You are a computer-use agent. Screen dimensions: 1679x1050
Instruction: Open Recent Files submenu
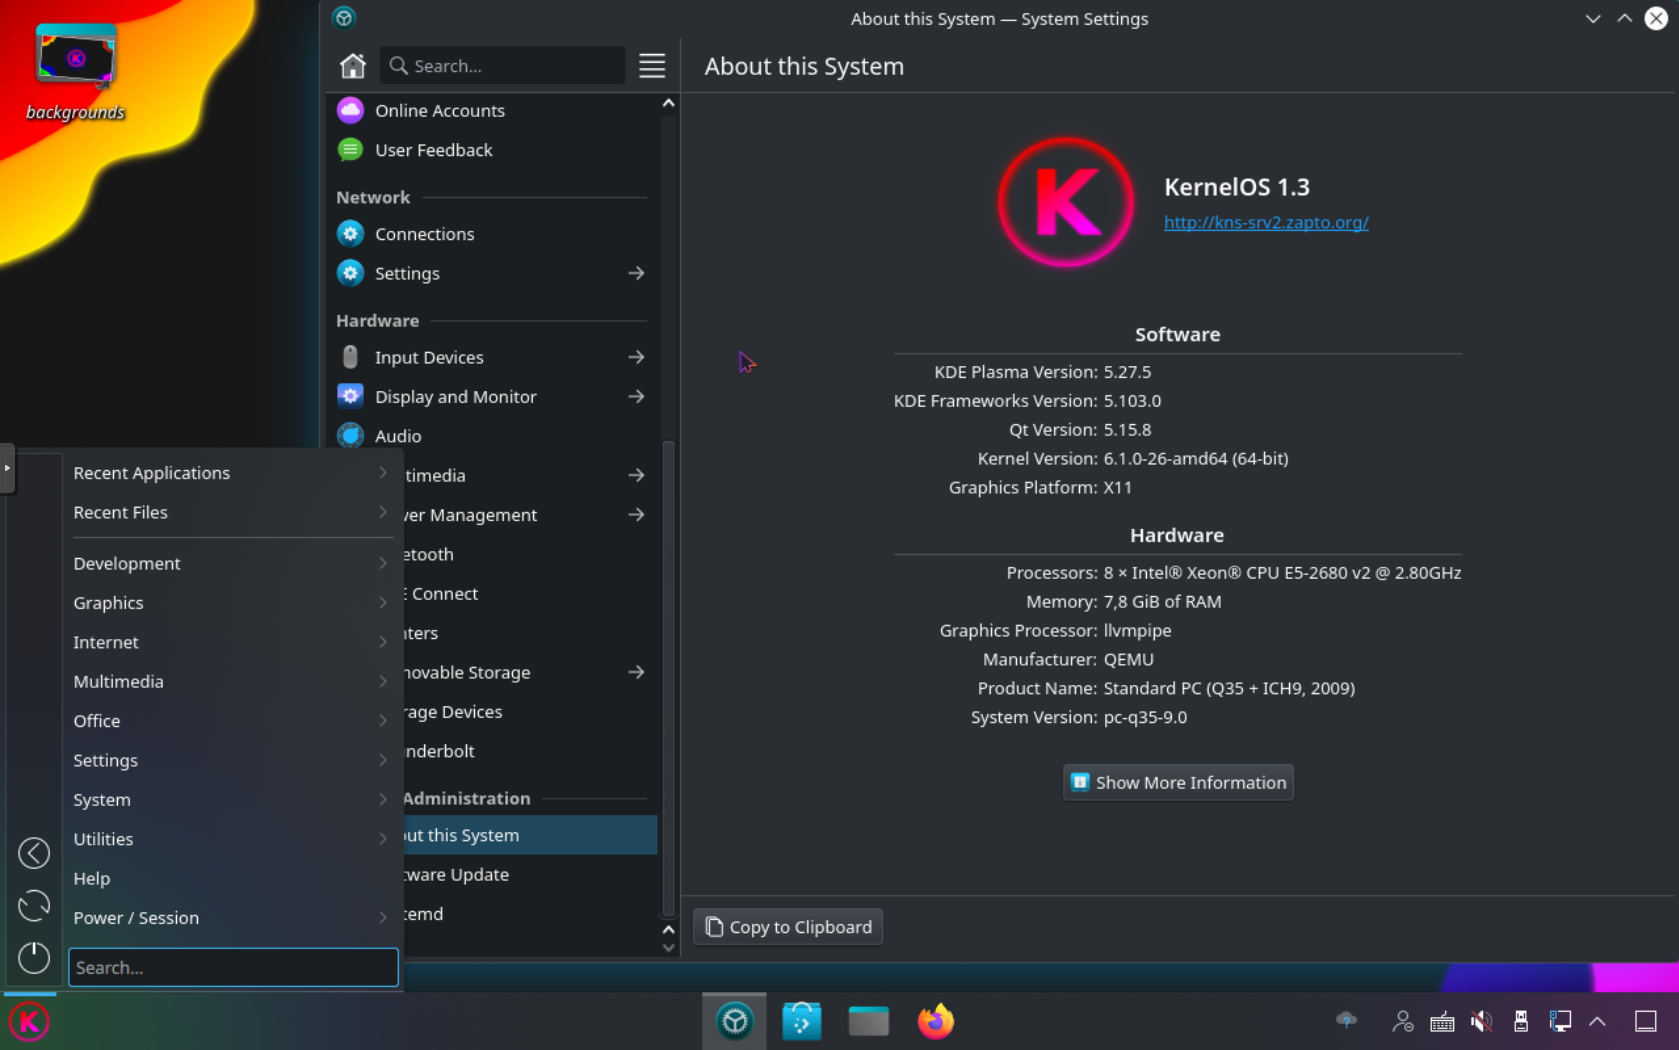231,512
